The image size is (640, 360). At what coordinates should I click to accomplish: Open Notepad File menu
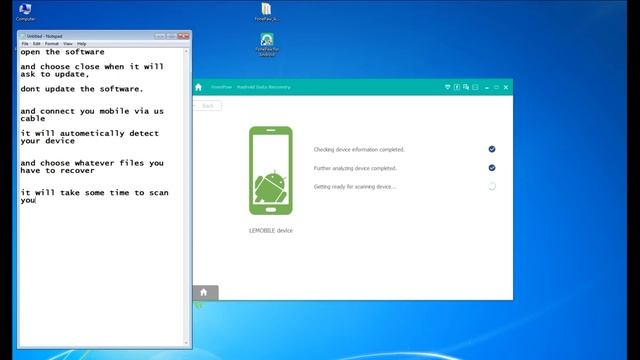25,44
